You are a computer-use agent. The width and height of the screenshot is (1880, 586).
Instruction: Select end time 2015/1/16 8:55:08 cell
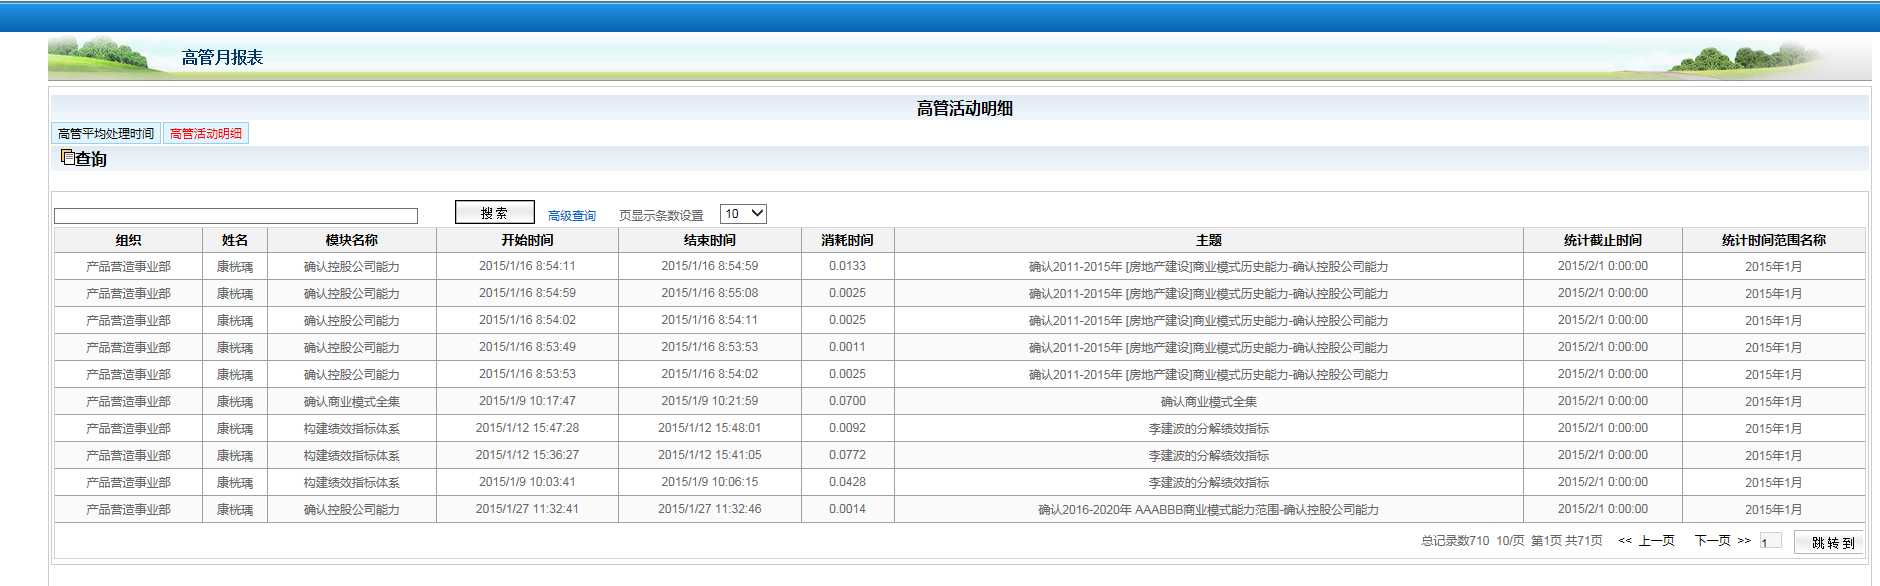click(710, 293)
